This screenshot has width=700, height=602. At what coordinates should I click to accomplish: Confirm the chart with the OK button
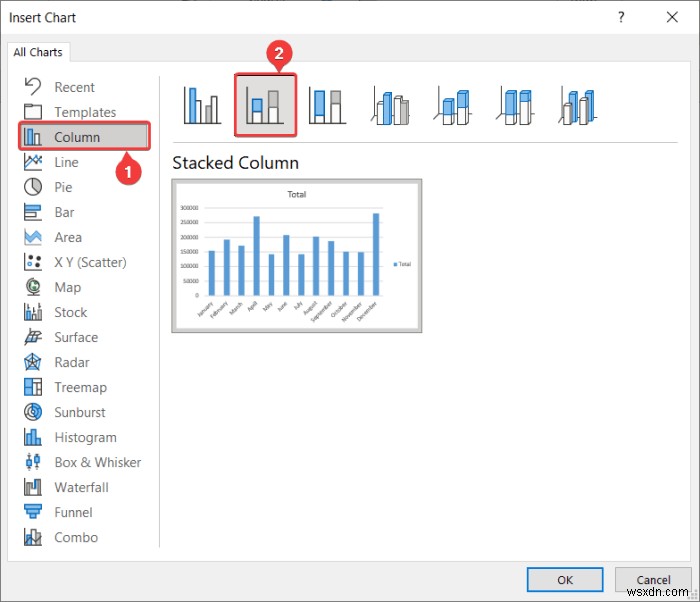coord(565,580)
